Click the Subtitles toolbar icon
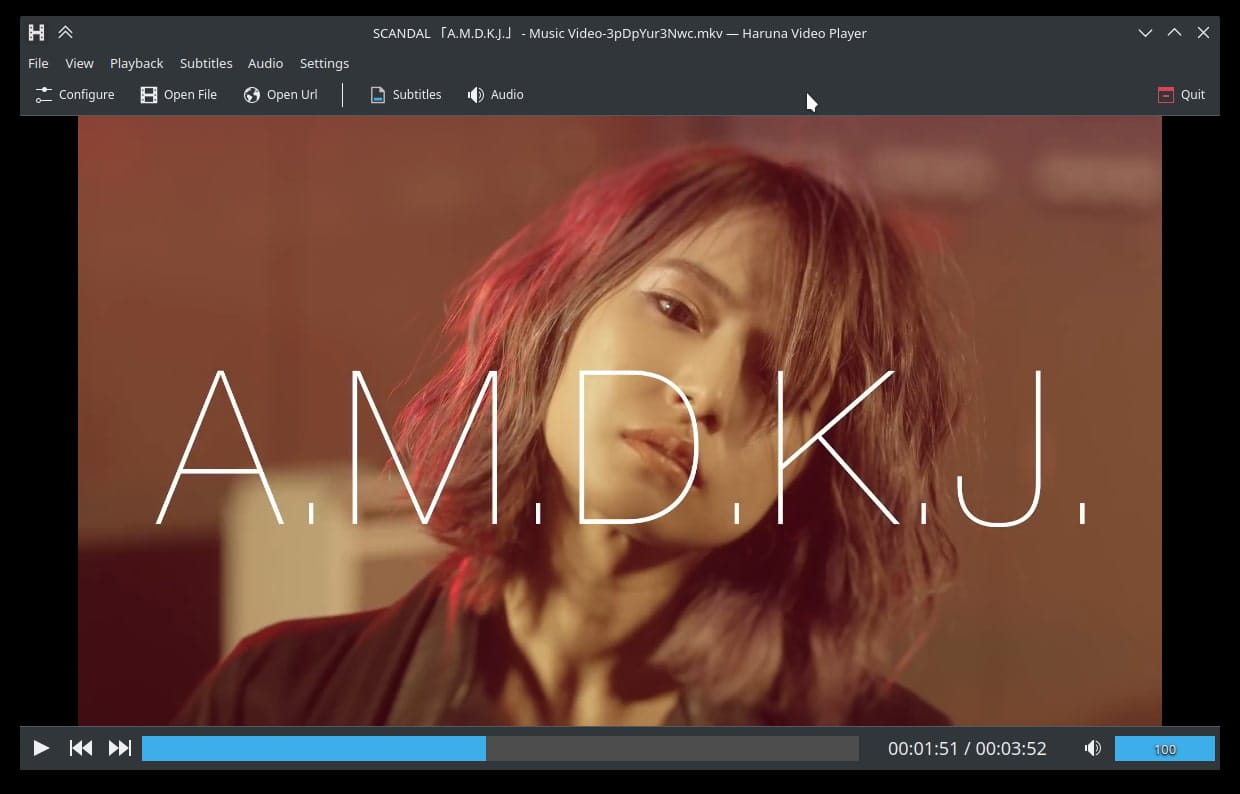This screenshot has height=794, width=1240. pyautogui.click(x=377, y=94)
